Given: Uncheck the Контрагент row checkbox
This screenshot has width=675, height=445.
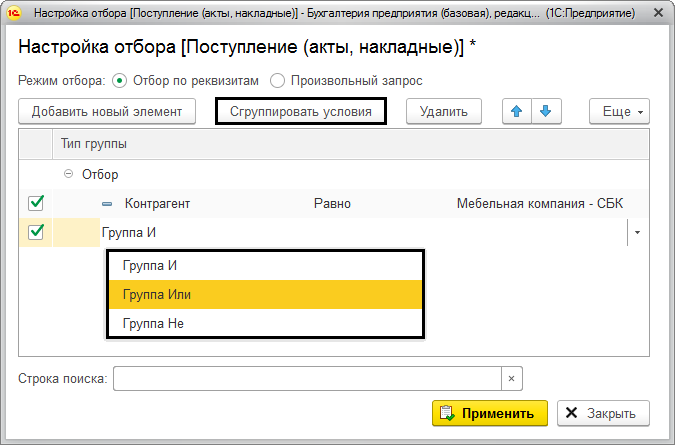Looking at the screenshot, I should (x=36, y=203).
